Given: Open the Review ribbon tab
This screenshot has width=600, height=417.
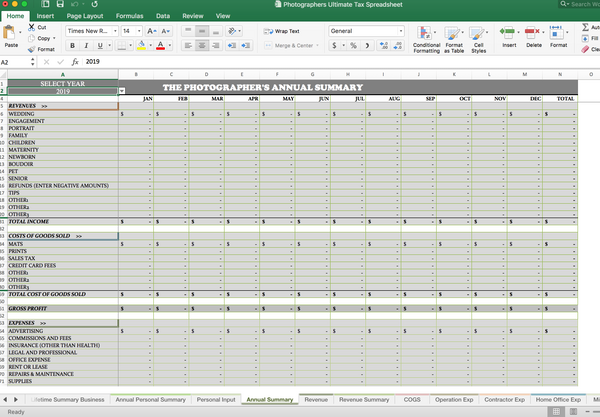Looking at the screenshot, I should (193, 16).
